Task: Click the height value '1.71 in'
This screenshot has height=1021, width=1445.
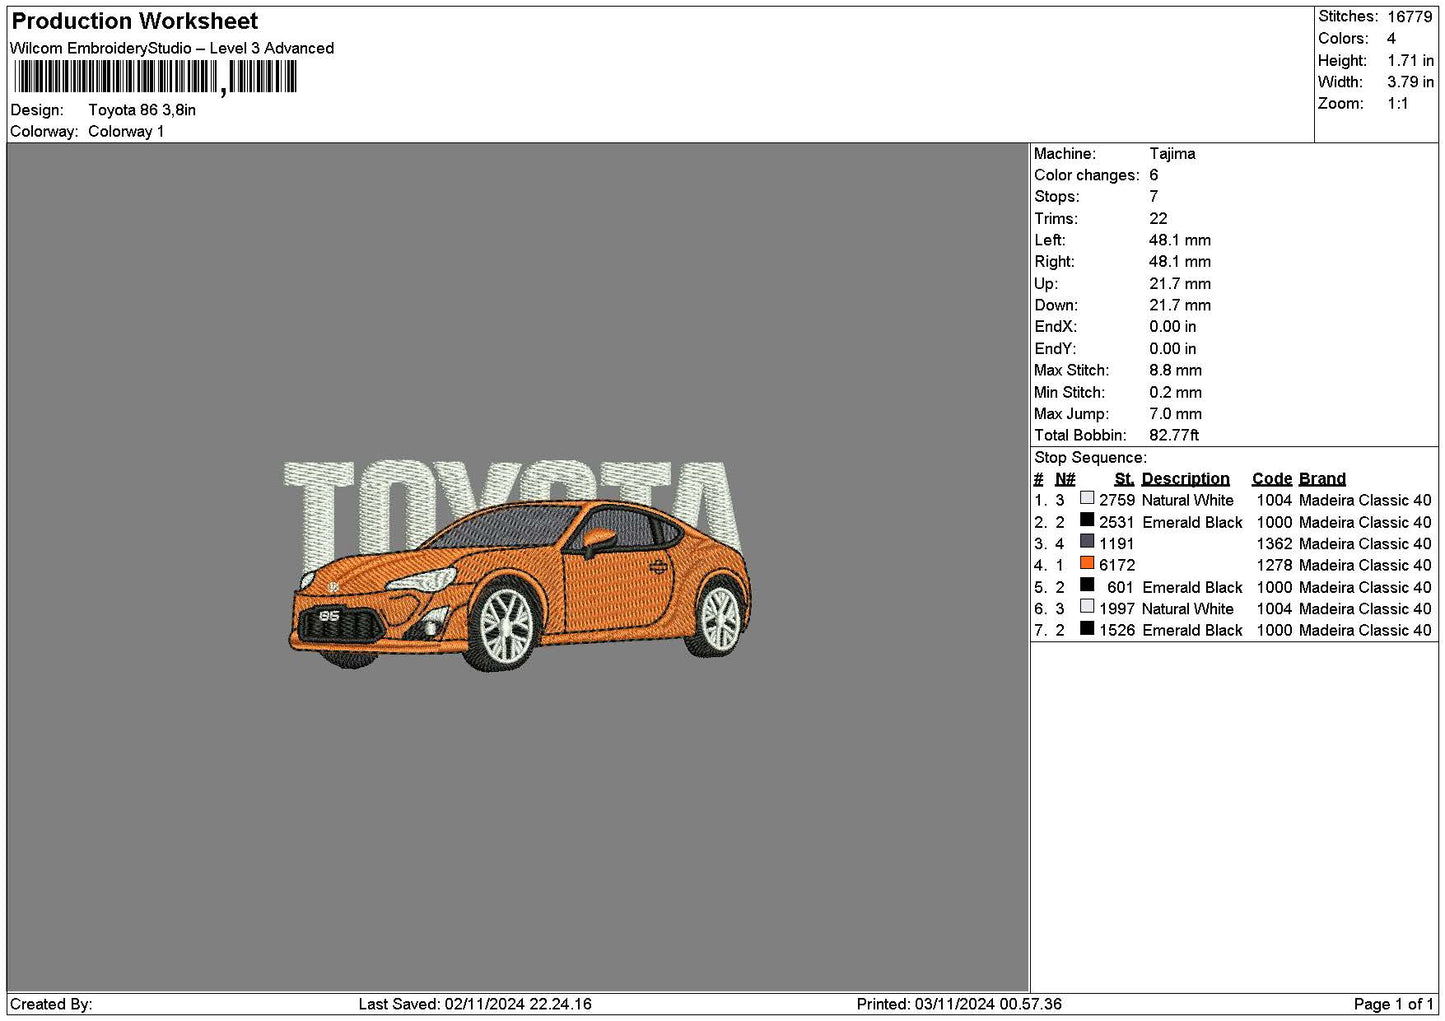Action: click(1410, 60)
